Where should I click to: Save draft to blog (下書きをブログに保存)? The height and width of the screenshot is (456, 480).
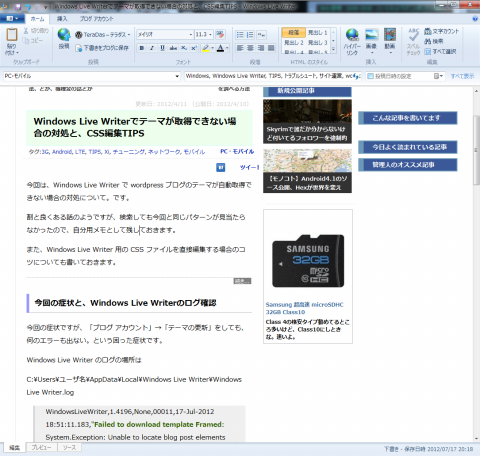tap(102, 48)
